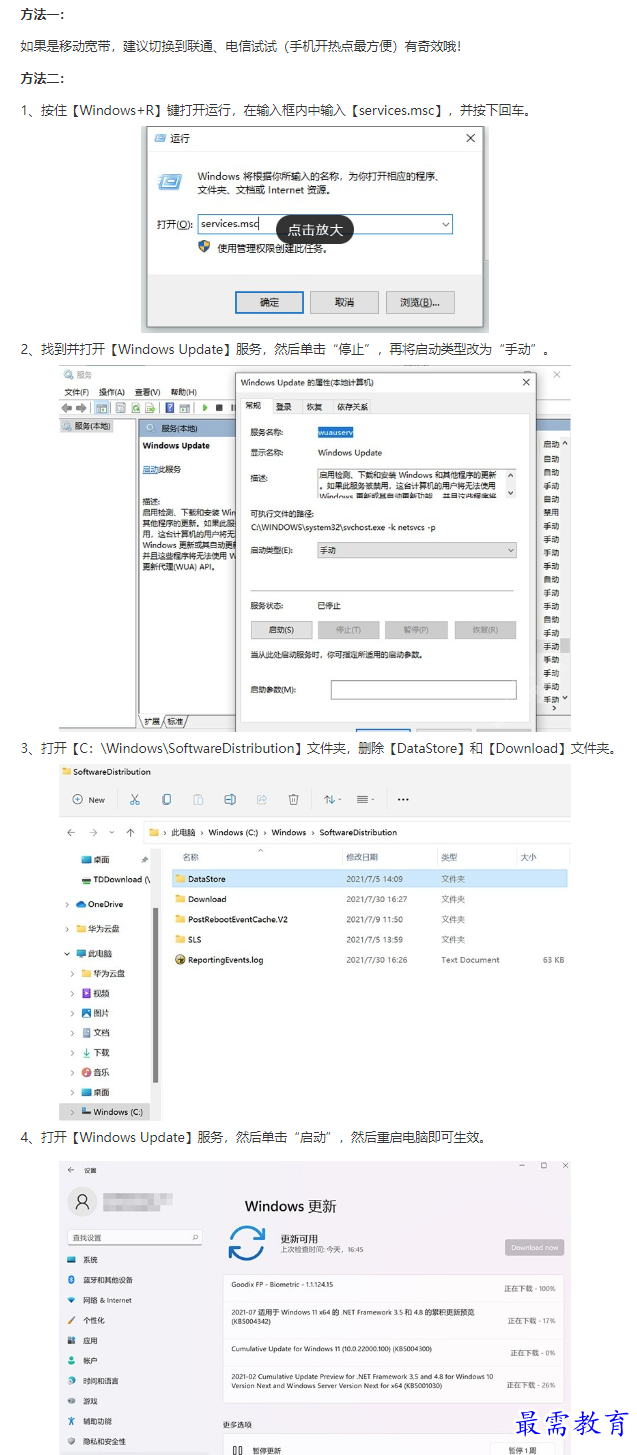Open the Run dialog command dropdown arrow
Screen dimensions: 637x1455
point(445,225)
